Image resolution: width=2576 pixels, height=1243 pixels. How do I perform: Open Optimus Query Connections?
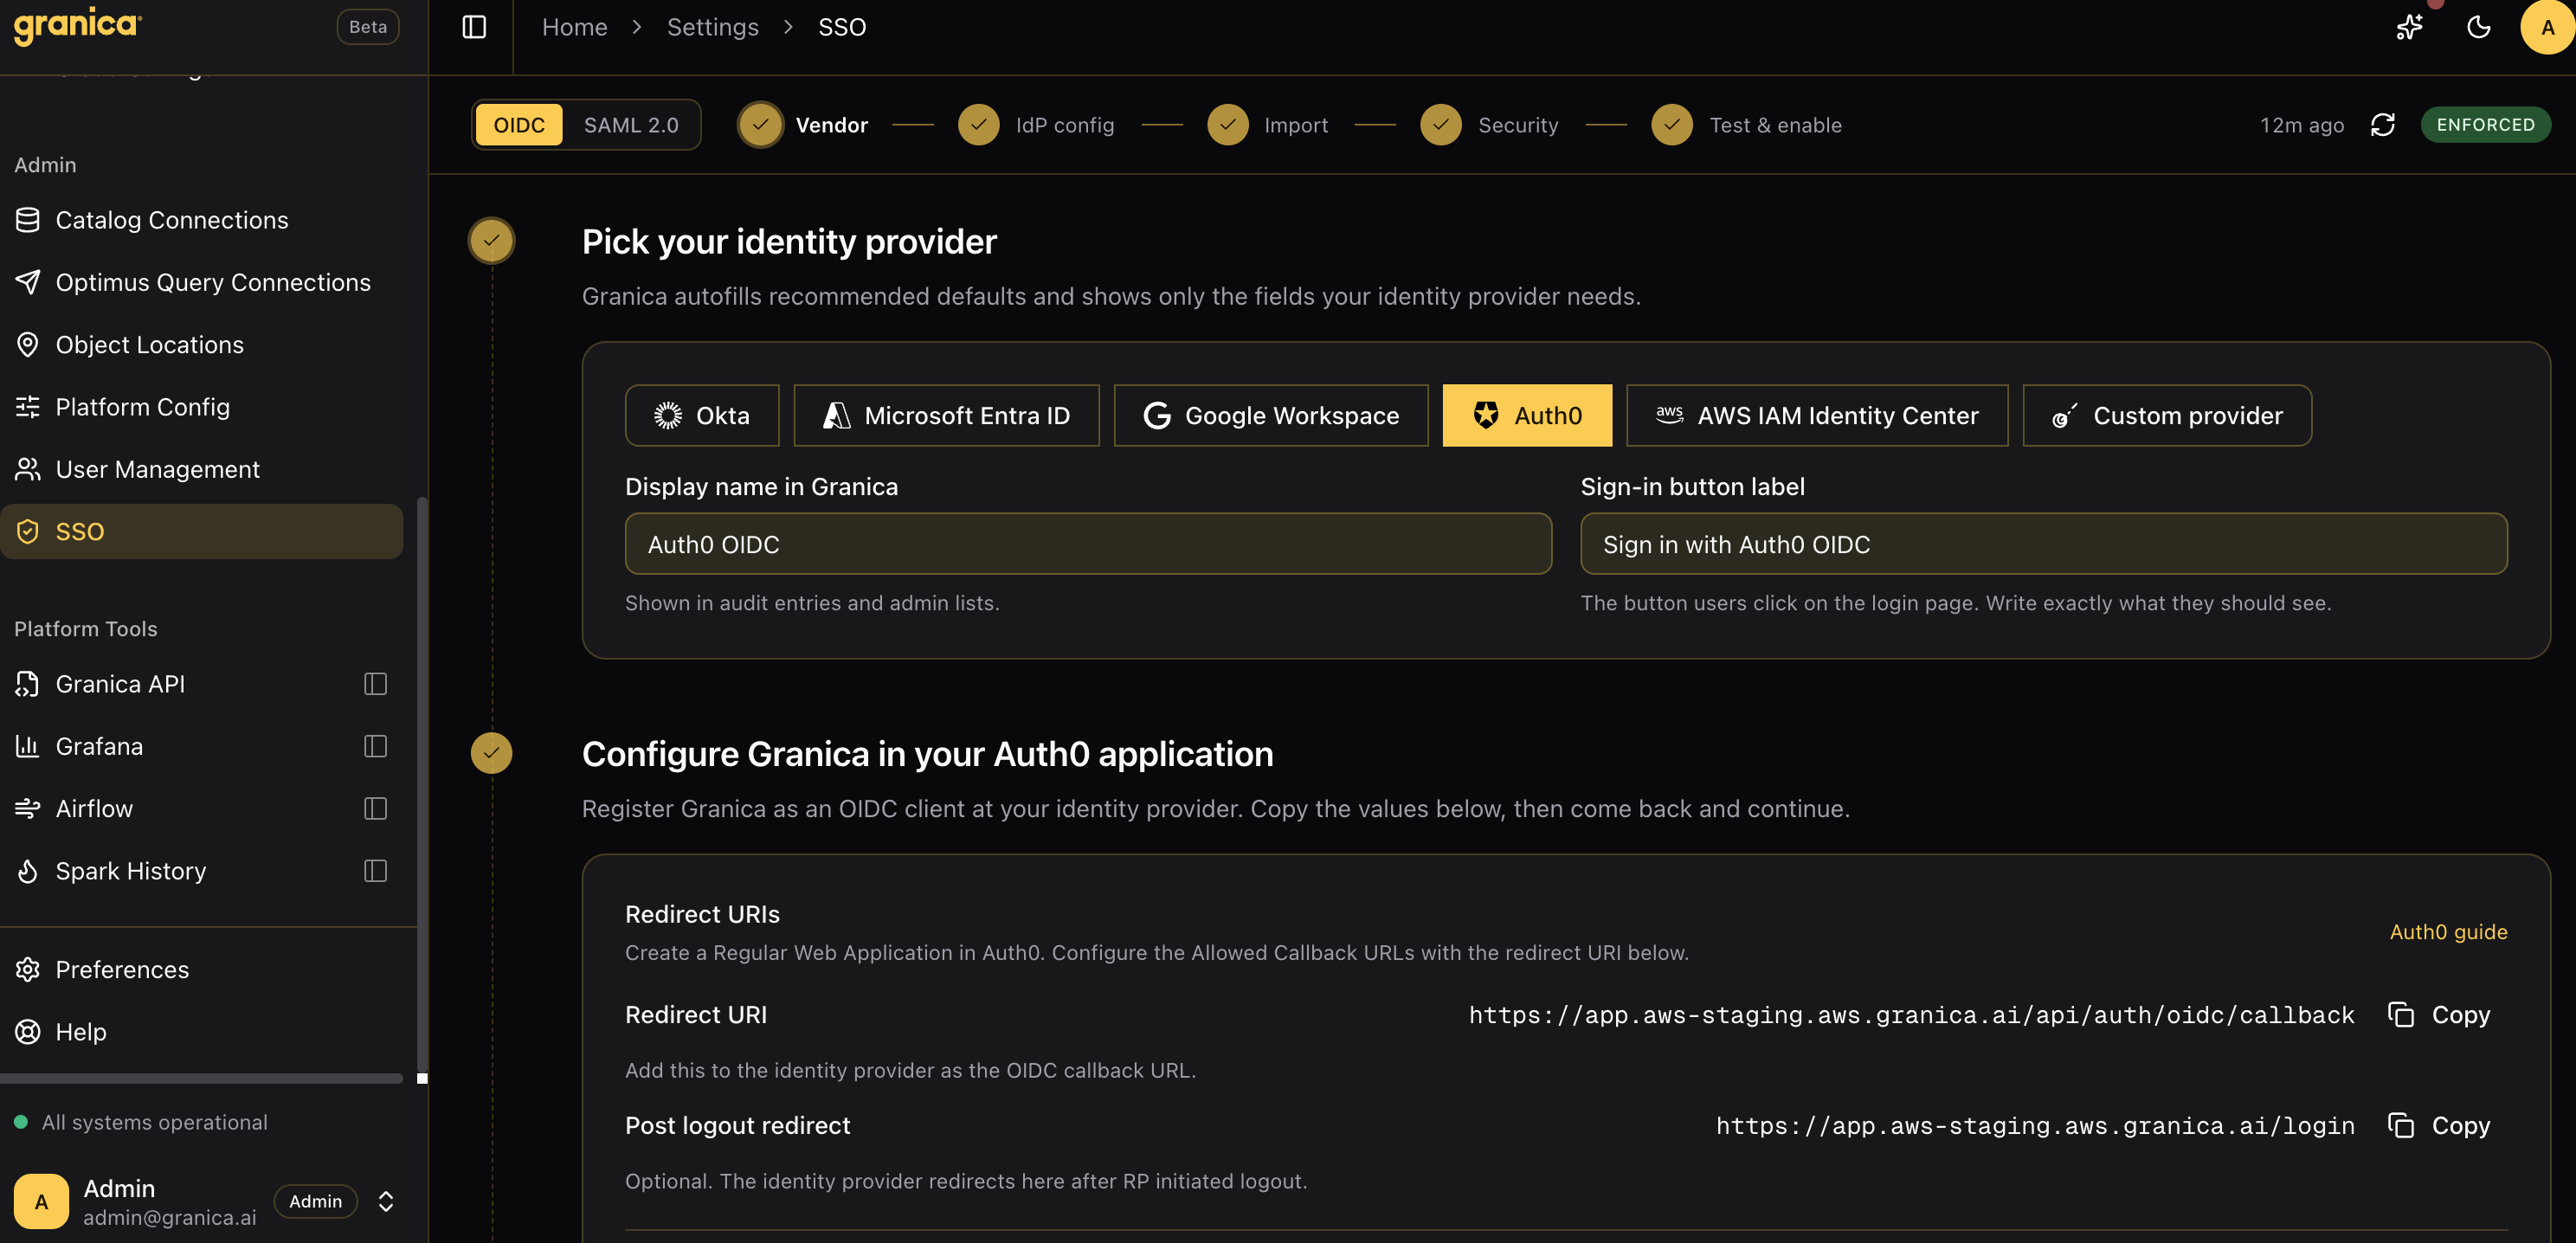click(201, 282)
